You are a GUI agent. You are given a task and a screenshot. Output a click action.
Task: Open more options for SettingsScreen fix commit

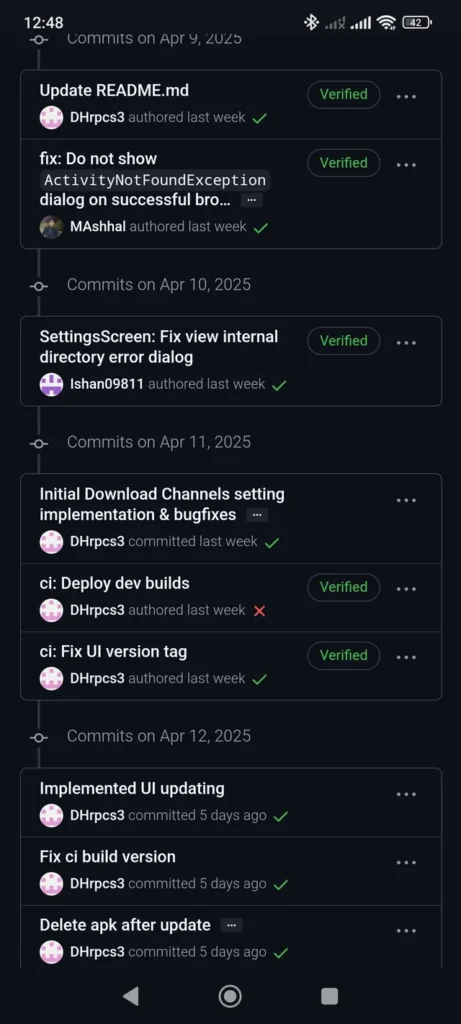(x=406, y=342)
